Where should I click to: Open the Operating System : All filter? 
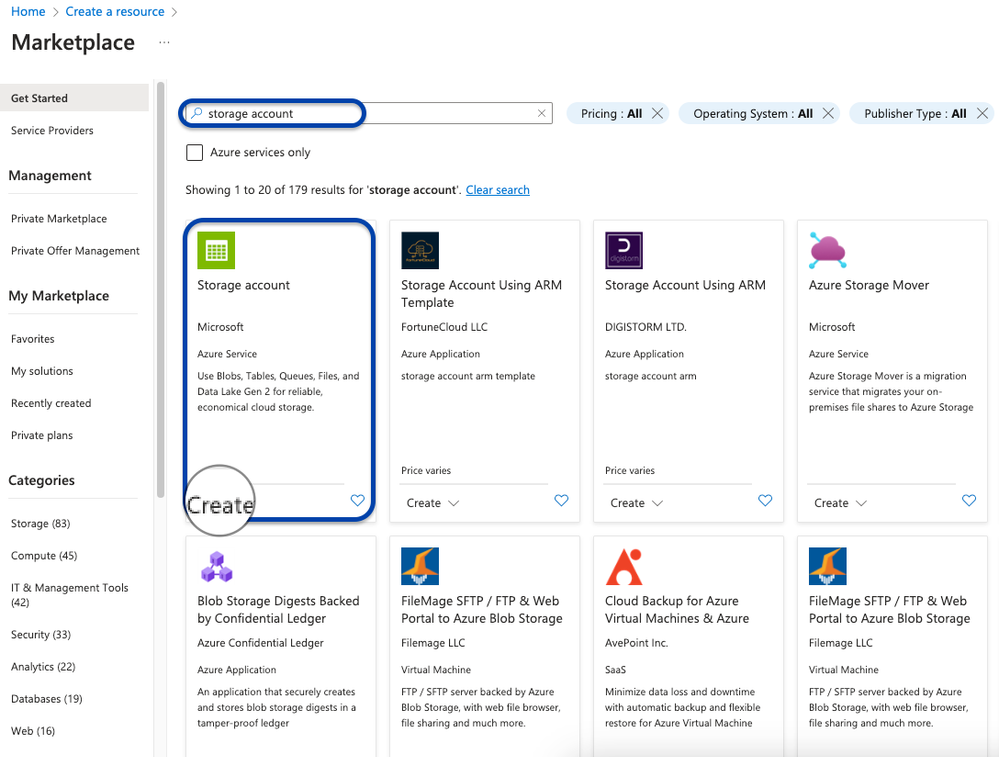[x=753, y=113]
